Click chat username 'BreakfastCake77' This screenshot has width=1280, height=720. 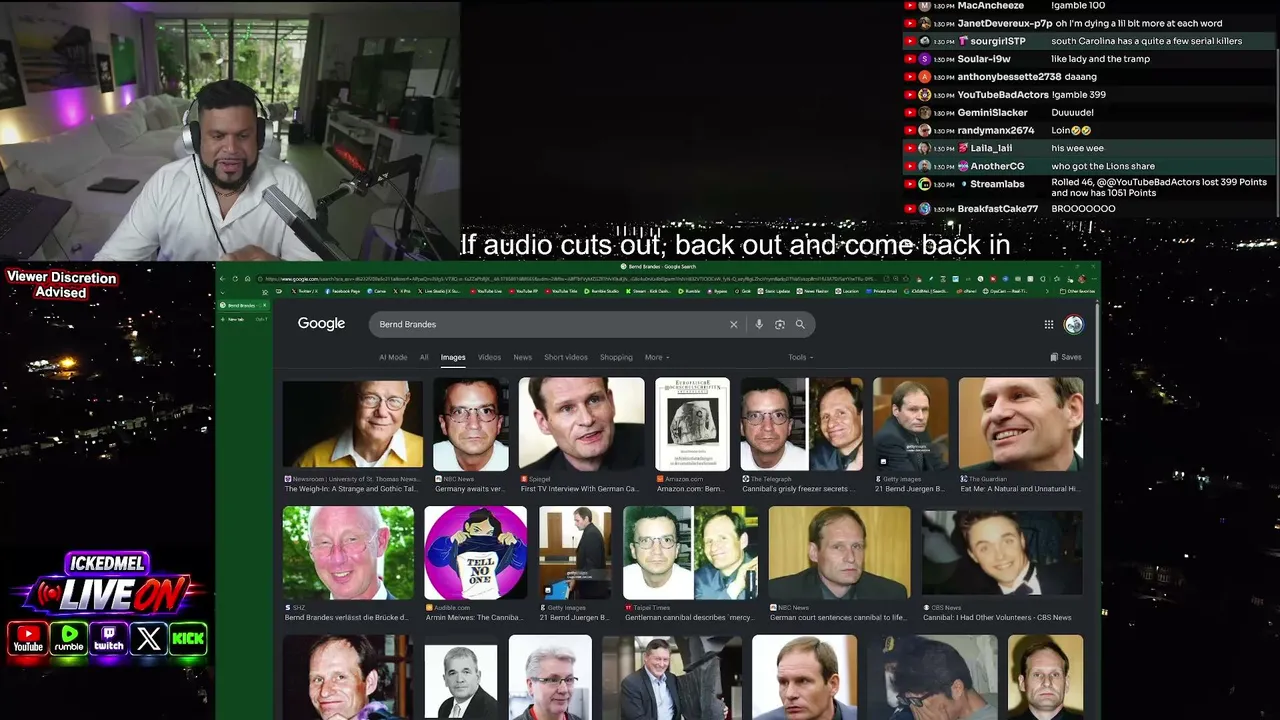click(998, 209)
